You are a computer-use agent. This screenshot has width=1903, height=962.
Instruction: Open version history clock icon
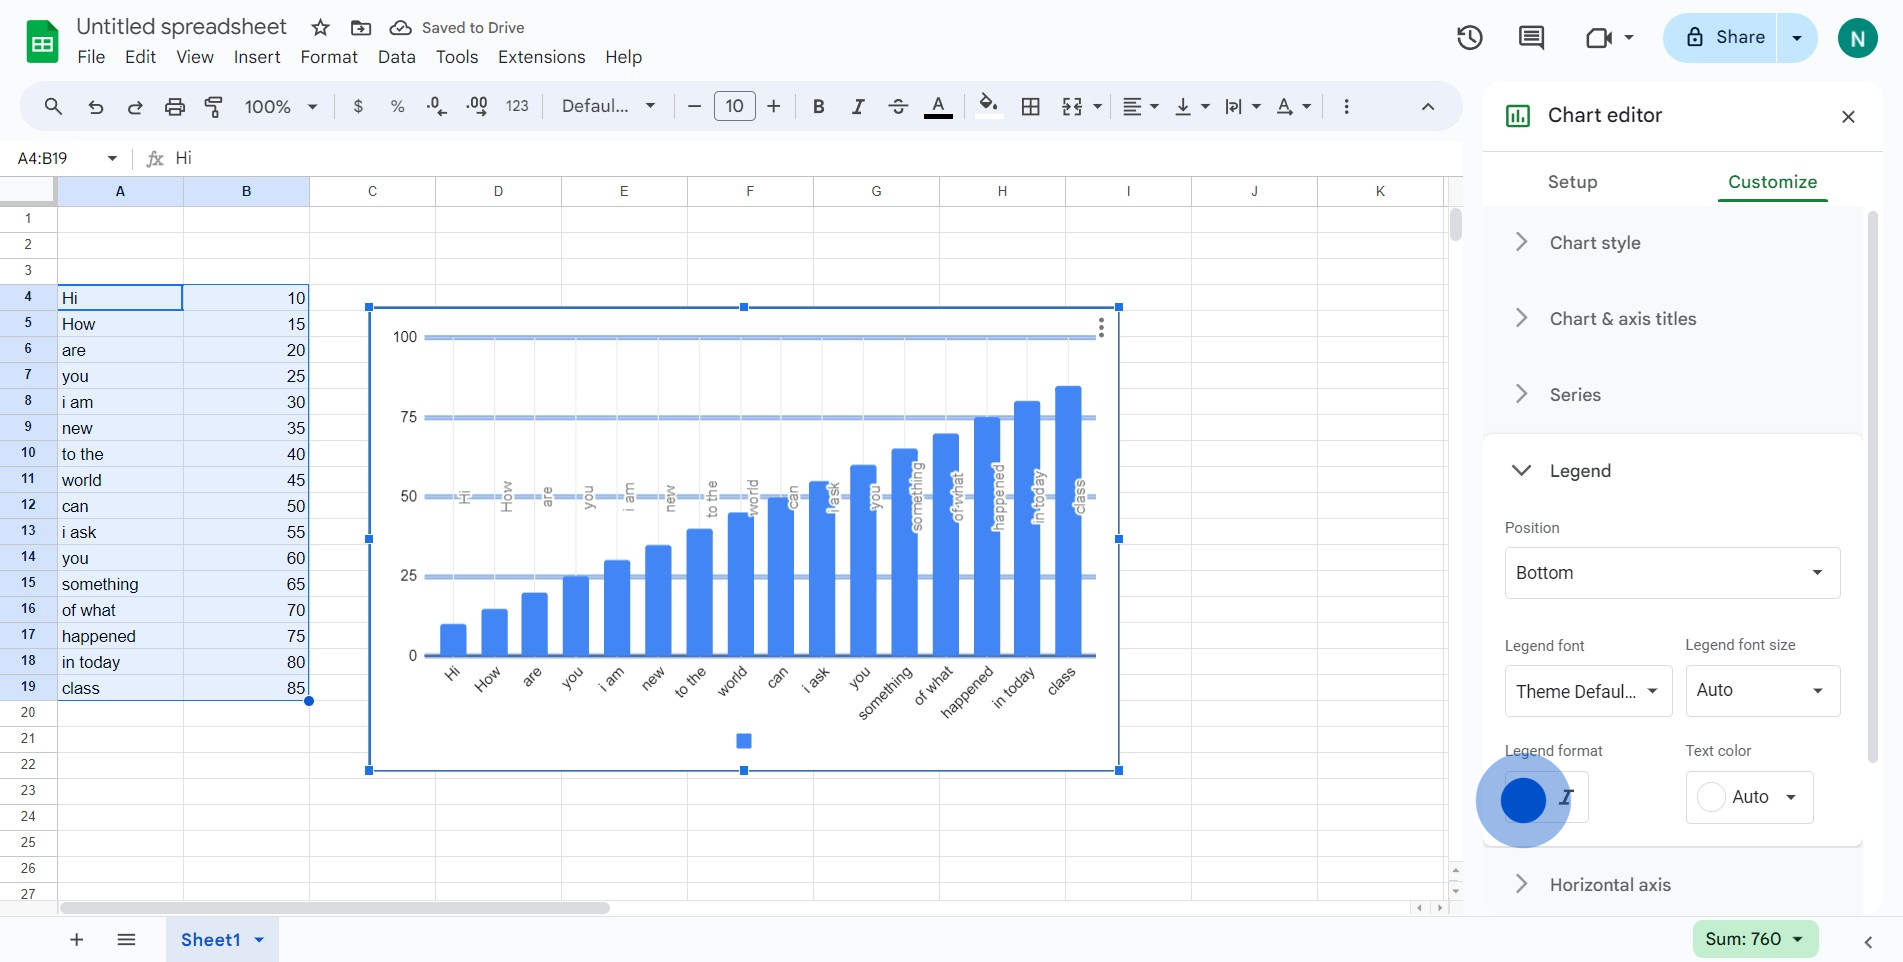click(1469, 38)
